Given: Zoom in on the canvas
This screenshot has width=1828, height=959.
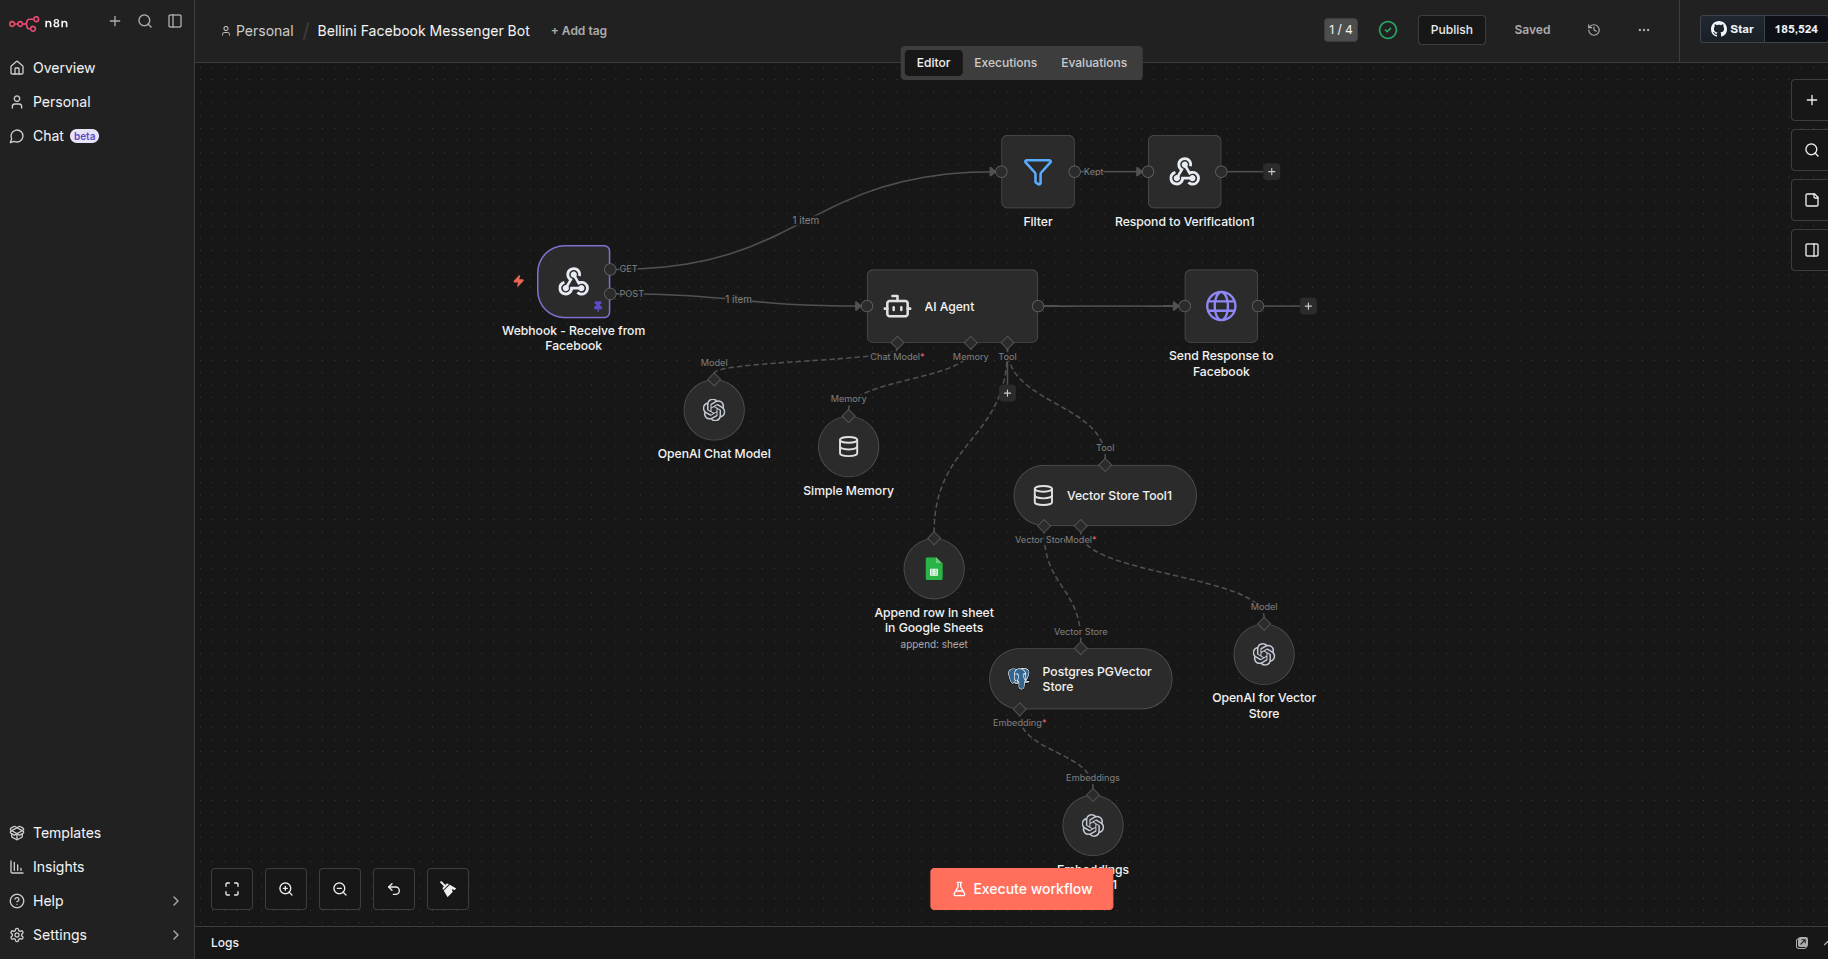Looking at the screenshot, I should (x=286, y=889).
